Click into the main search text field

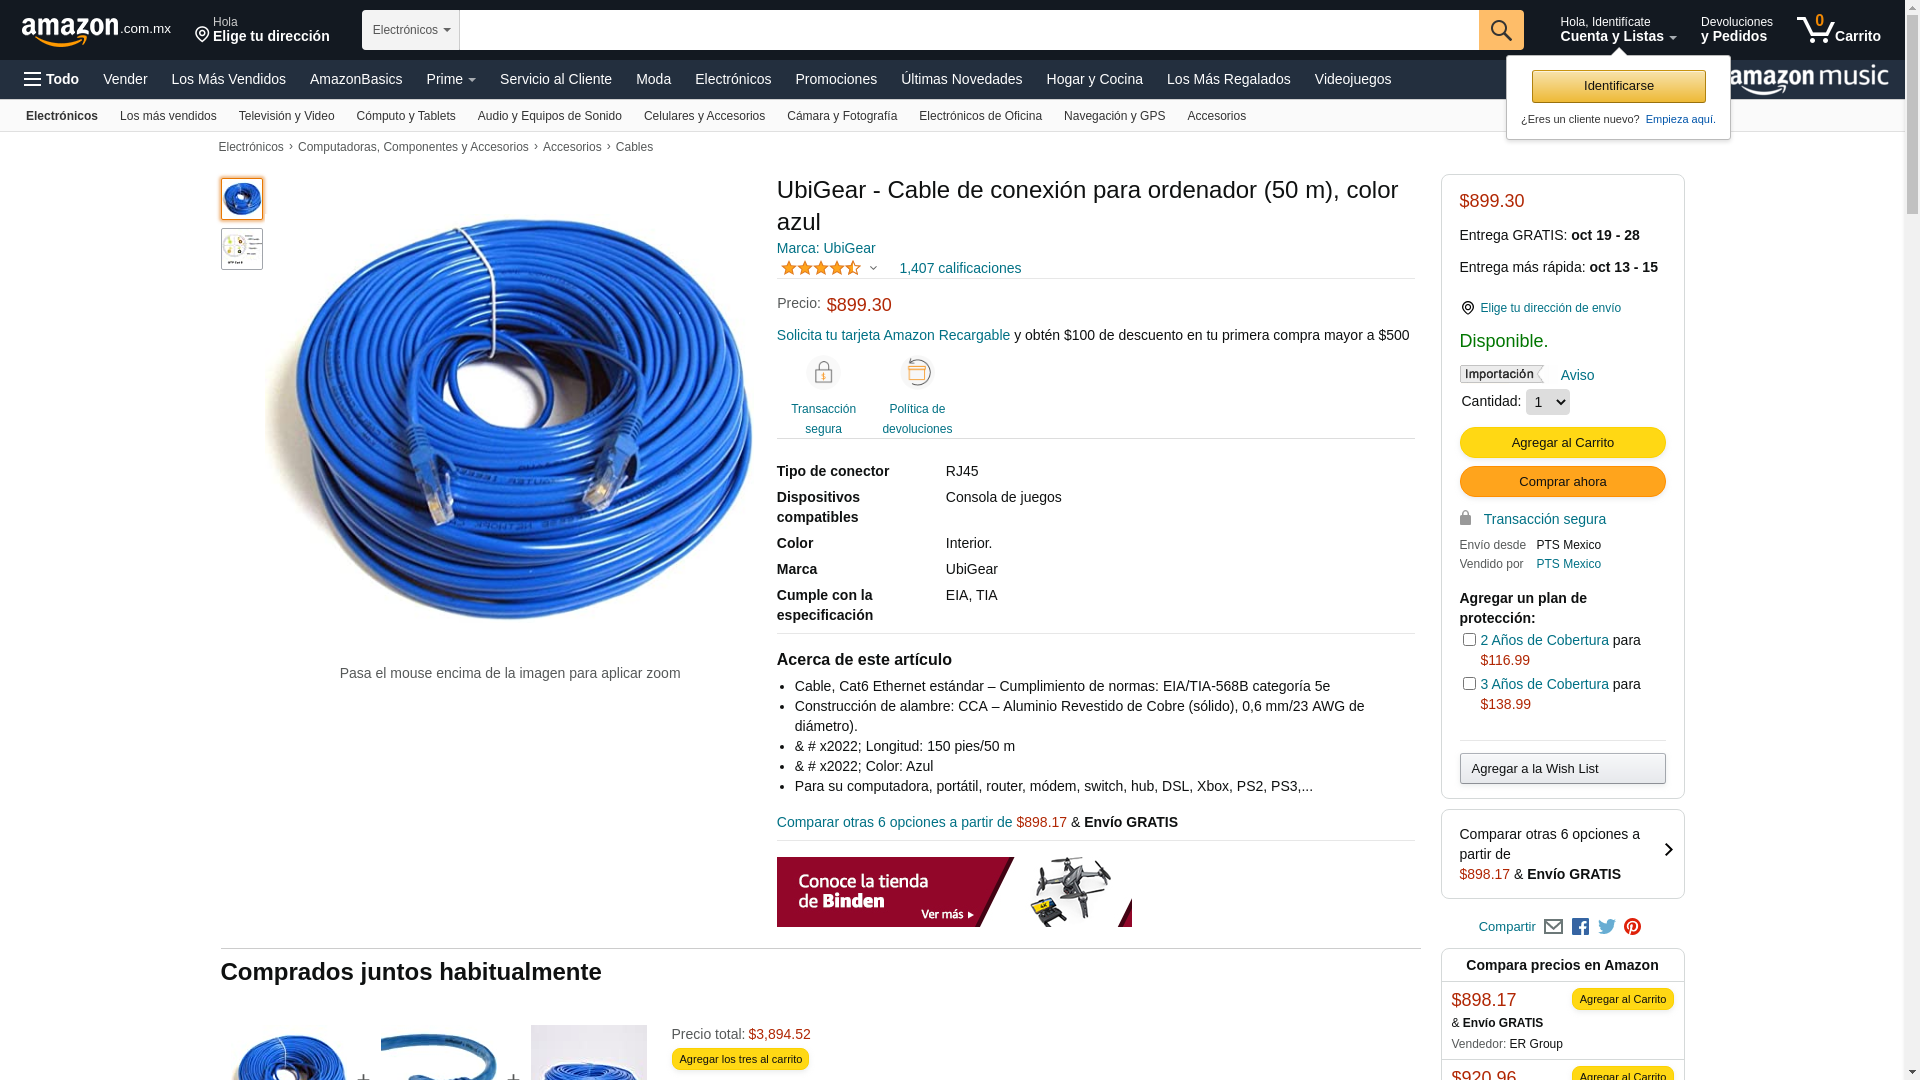pos(969,30)
